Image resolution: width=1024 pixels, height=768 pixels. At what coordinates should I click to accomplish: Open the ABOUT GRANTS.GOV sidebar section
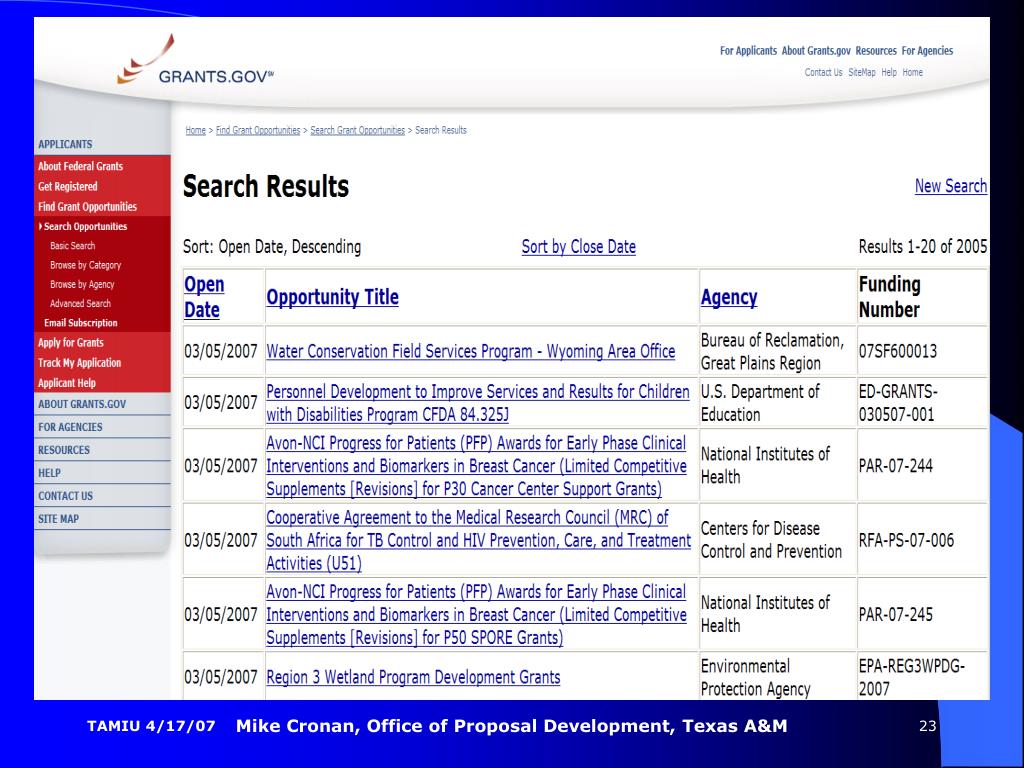coord(82,404)
